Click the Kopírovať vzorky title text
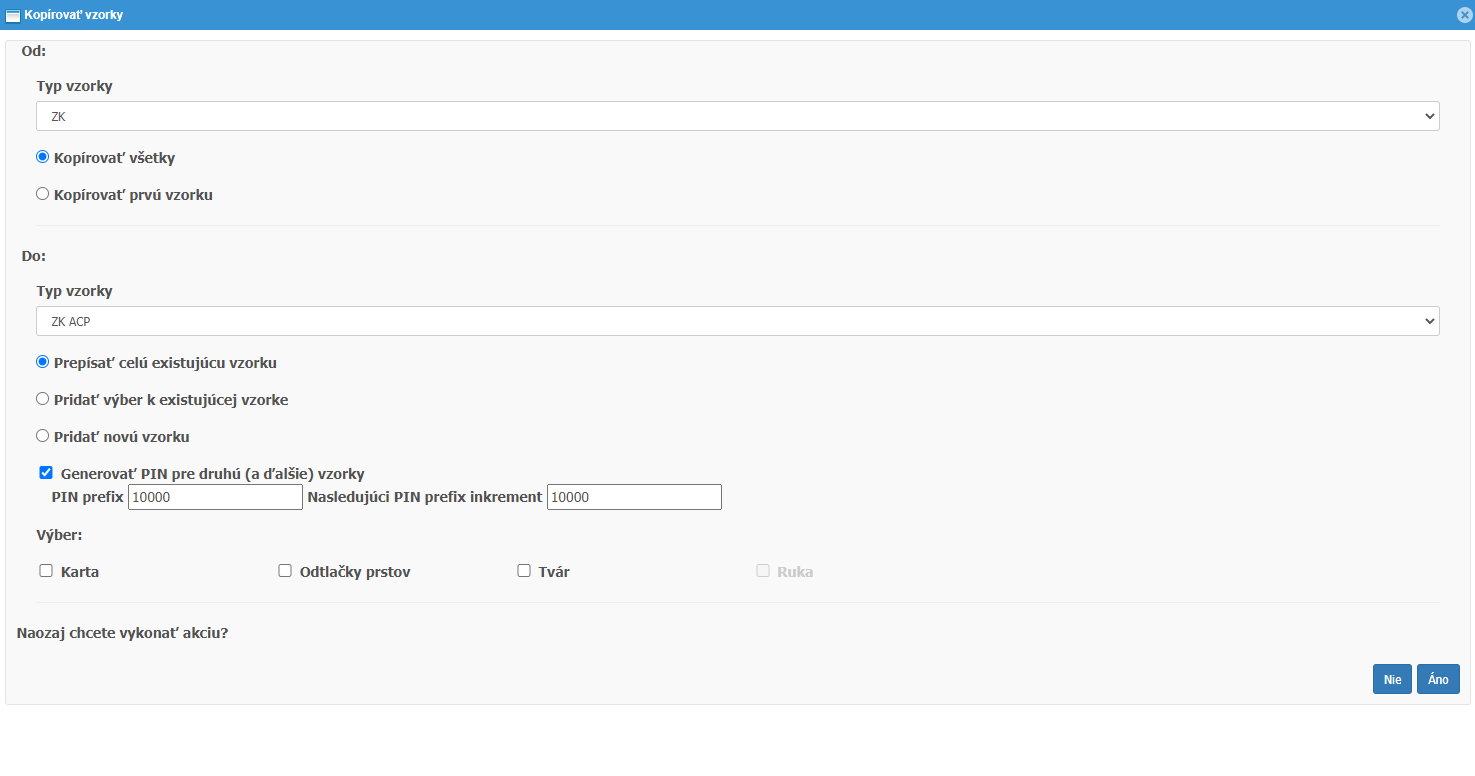Screen dimensions: 1475x776 point(74,15)
